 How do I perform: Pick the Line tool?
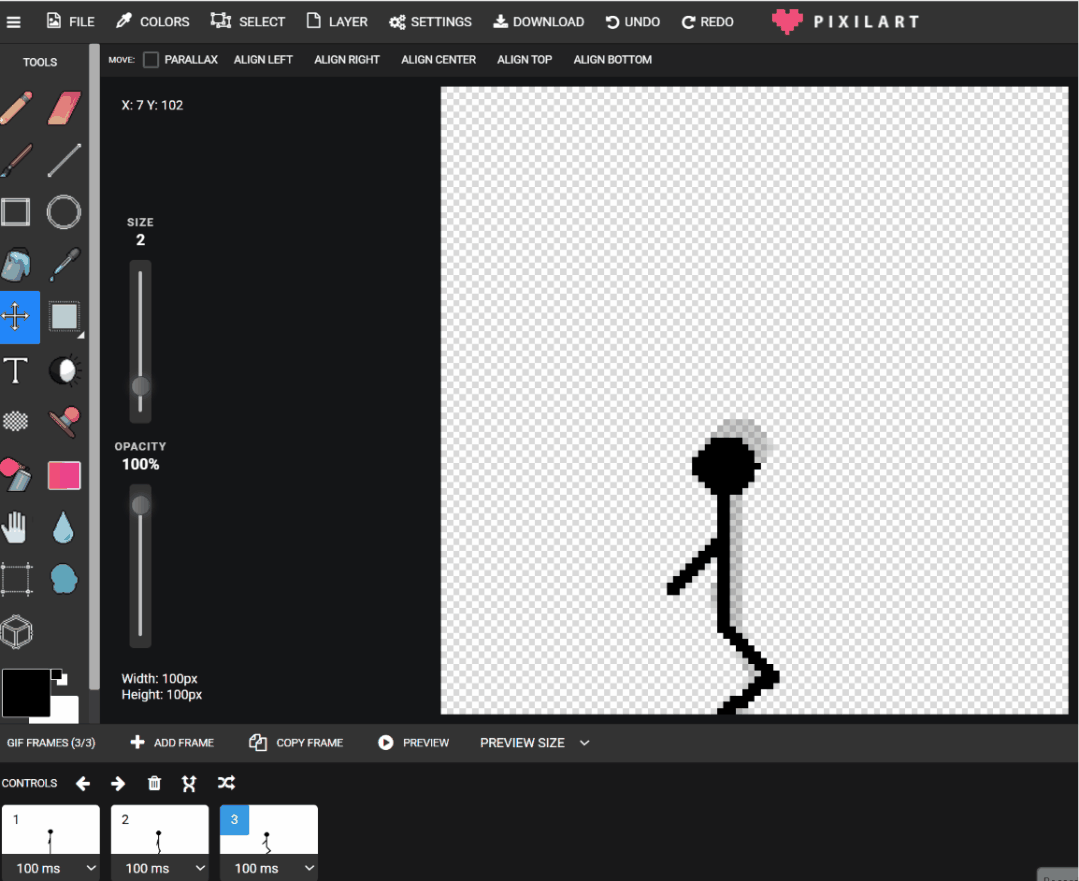(x=64, y=160)
